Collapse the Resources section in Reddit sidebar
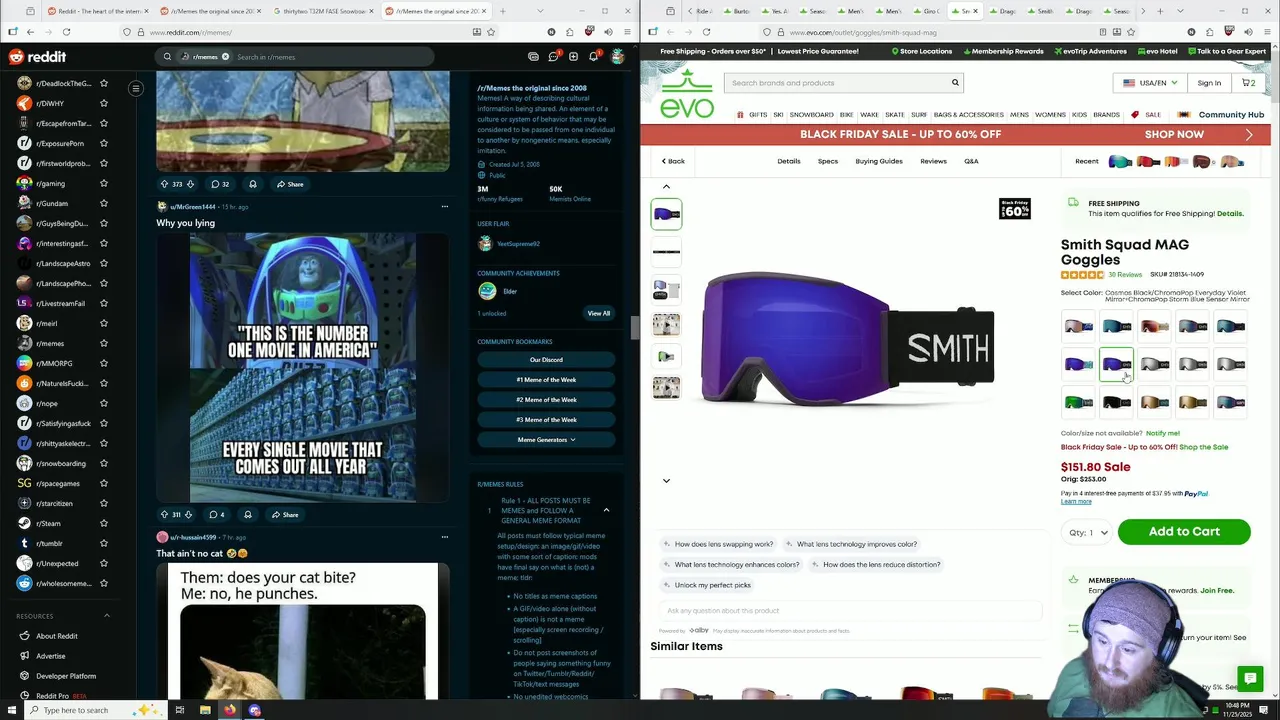 click(107, 616)
